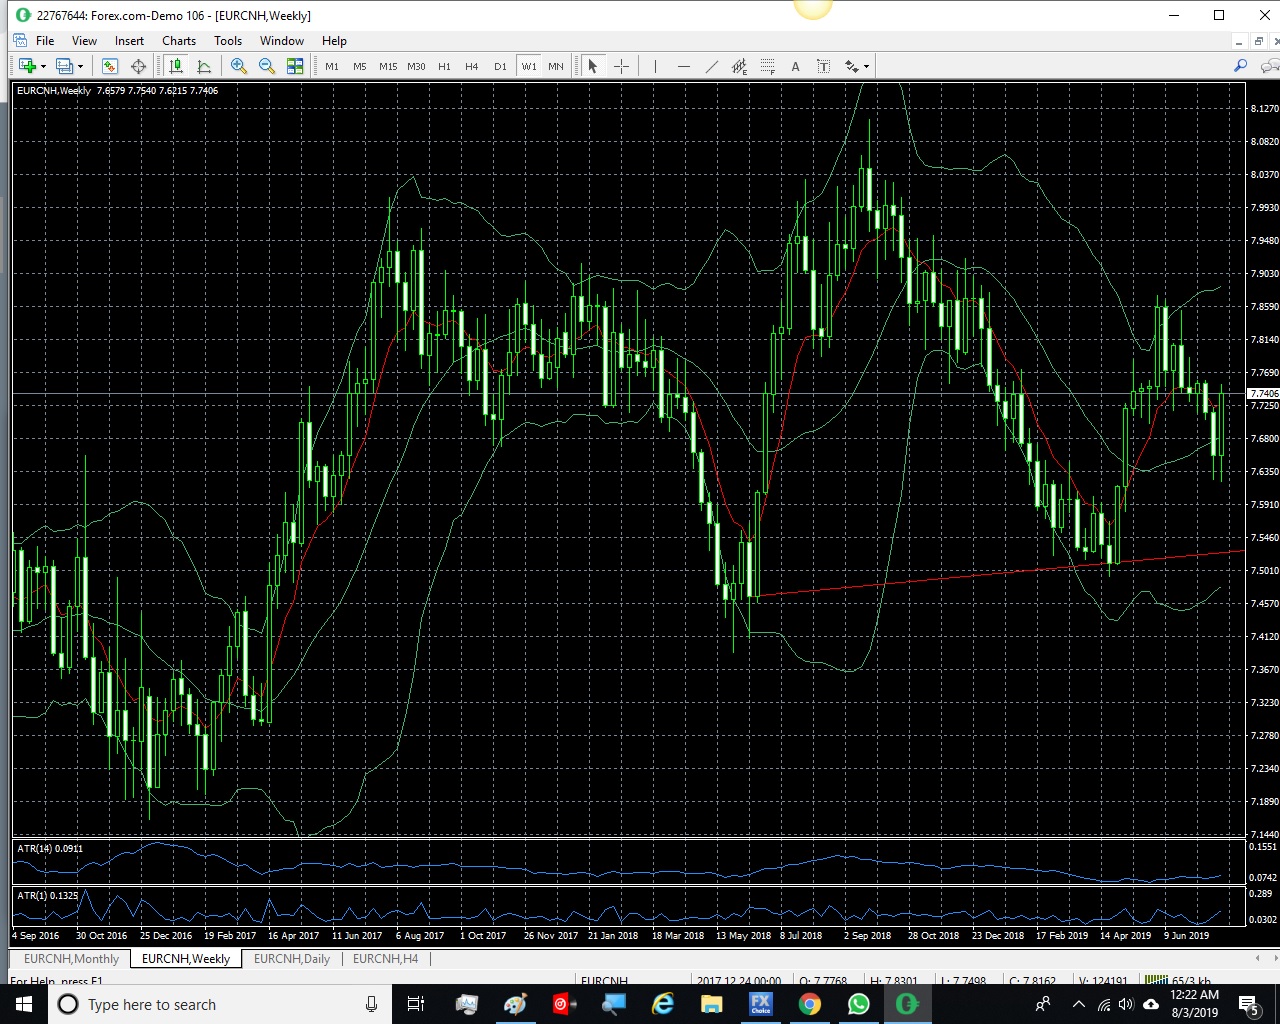Zoom in on the chart
1280x1024 pixels.
(x=239, y=66)
